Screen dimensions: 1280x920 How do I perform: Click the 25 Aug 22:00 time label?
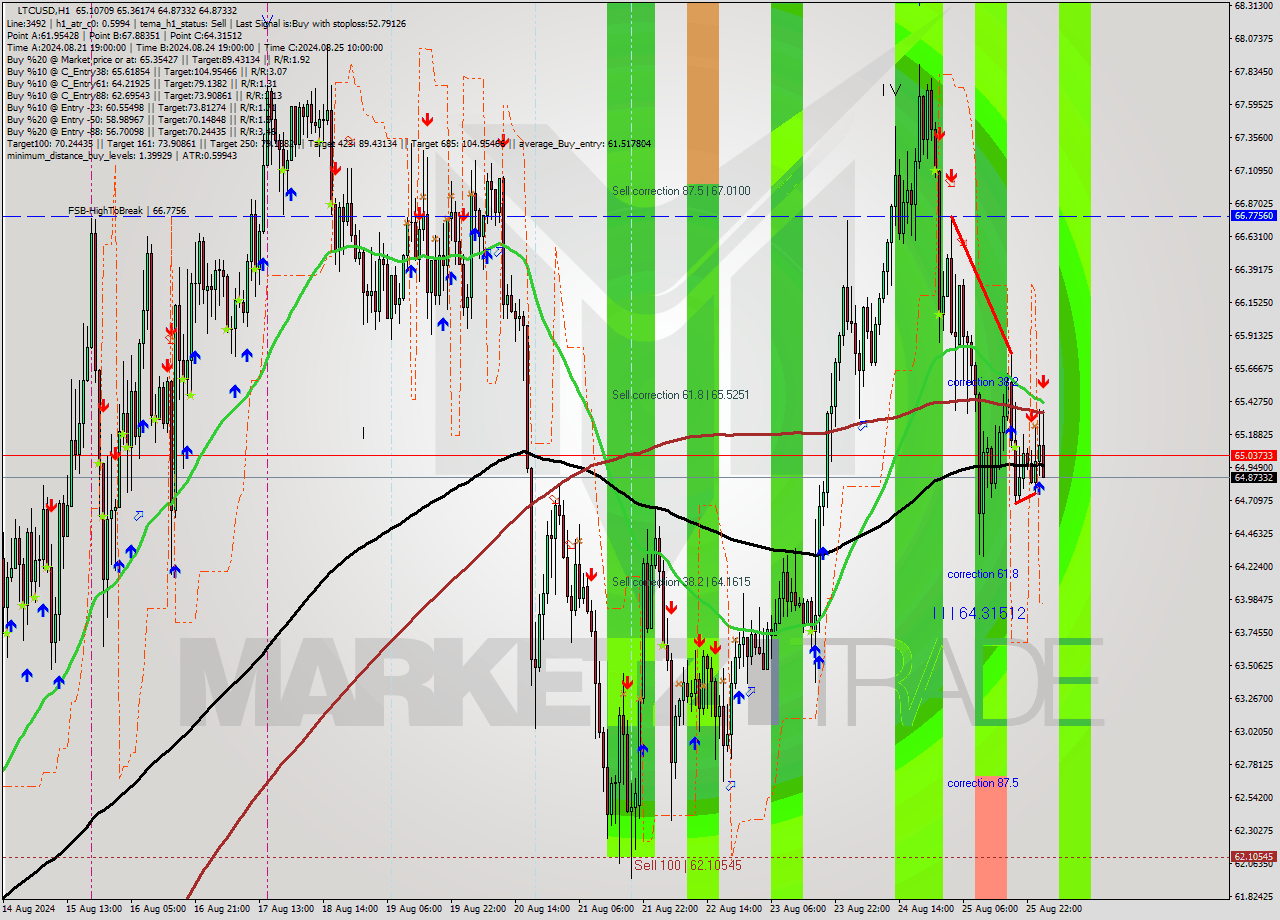(1055, 909)
